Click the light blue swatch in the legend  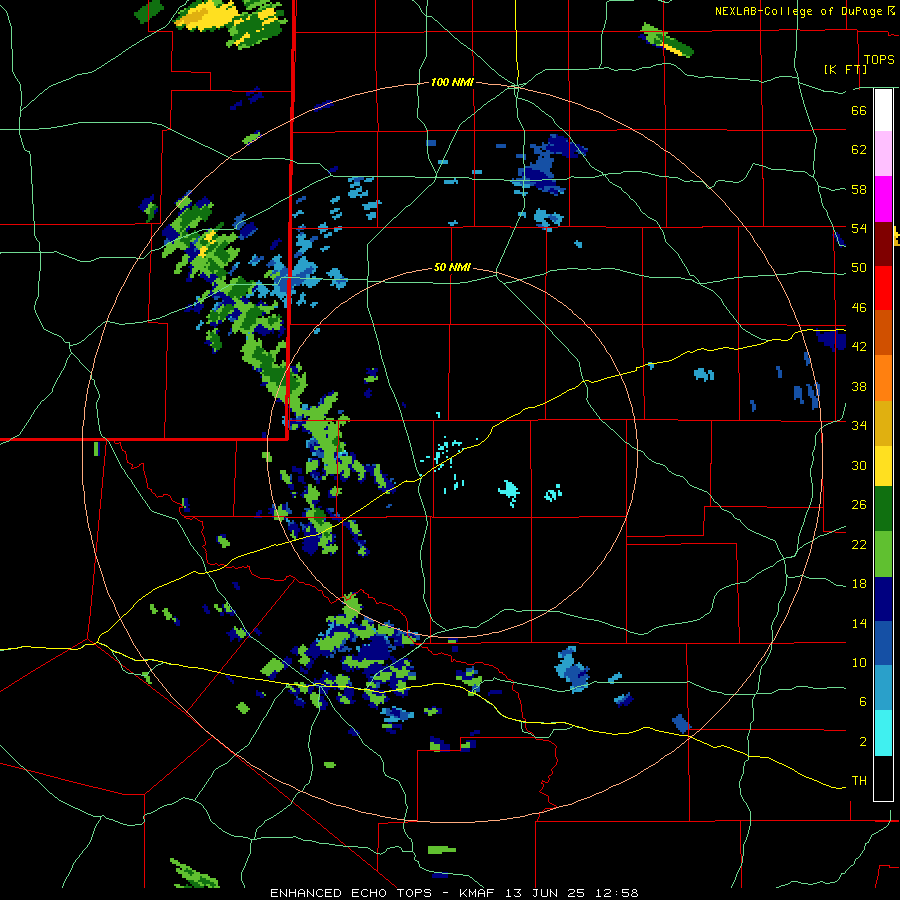[x=883, y=689]
